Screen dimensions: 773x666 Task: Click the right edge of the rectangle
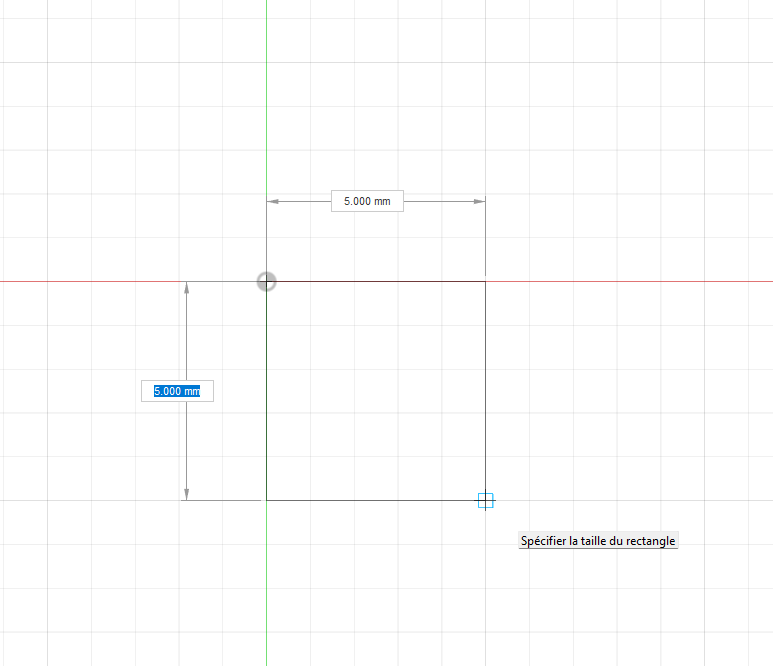485,390
